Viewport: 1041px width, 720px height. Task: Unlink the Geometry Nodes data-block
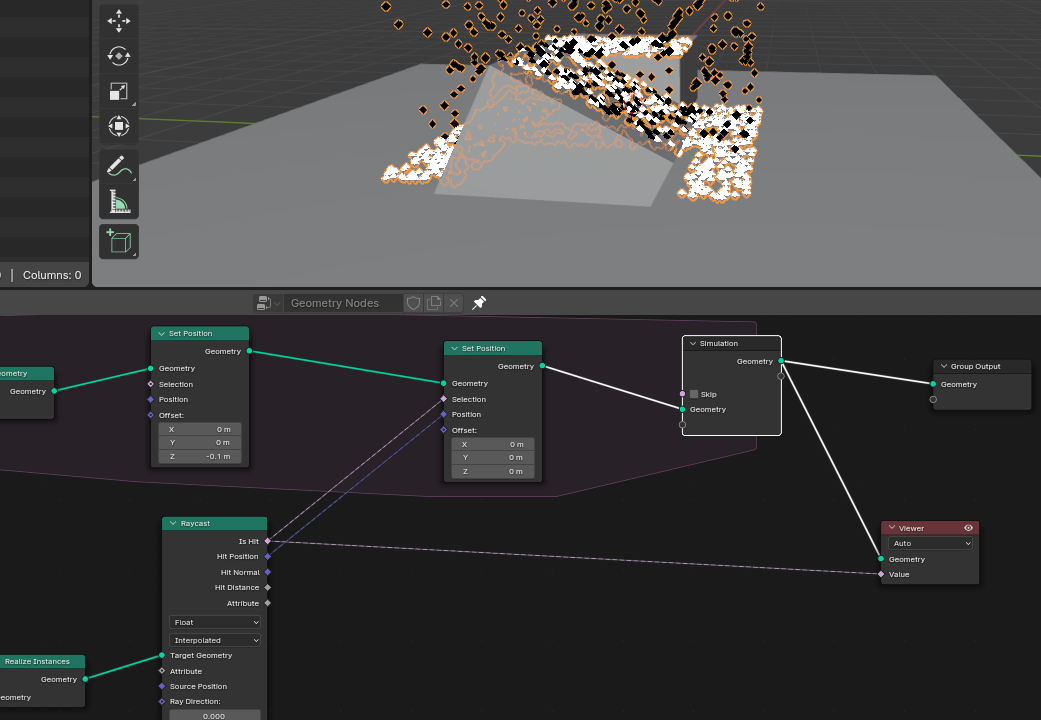point(454,303)
